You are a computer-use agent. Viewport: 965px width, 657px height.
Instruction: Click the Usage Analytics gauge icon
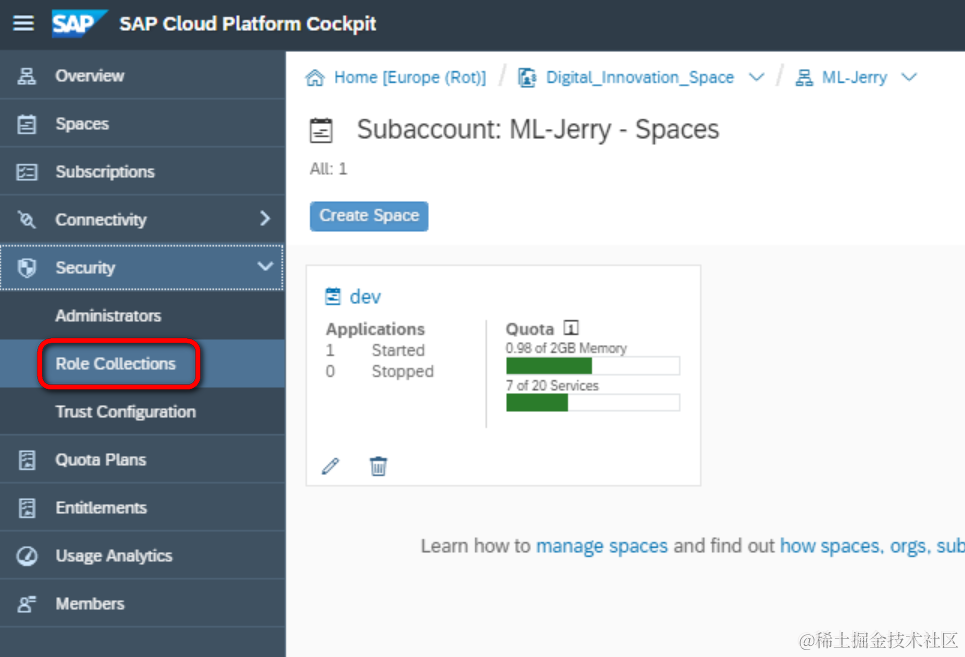27,556
